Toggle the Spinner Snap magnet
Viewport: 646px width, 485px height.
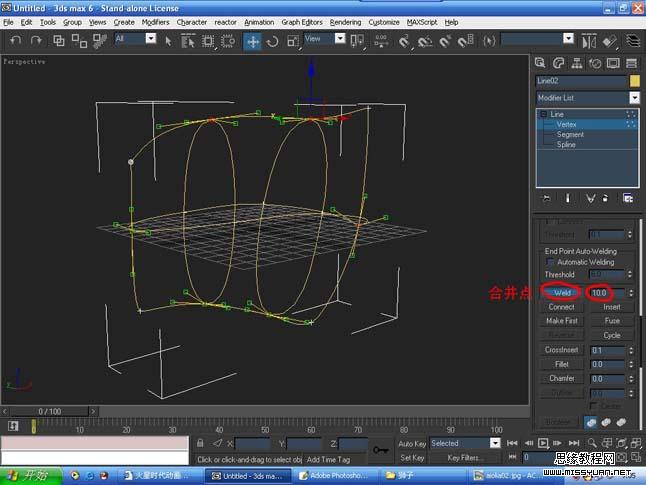point(466,41)
